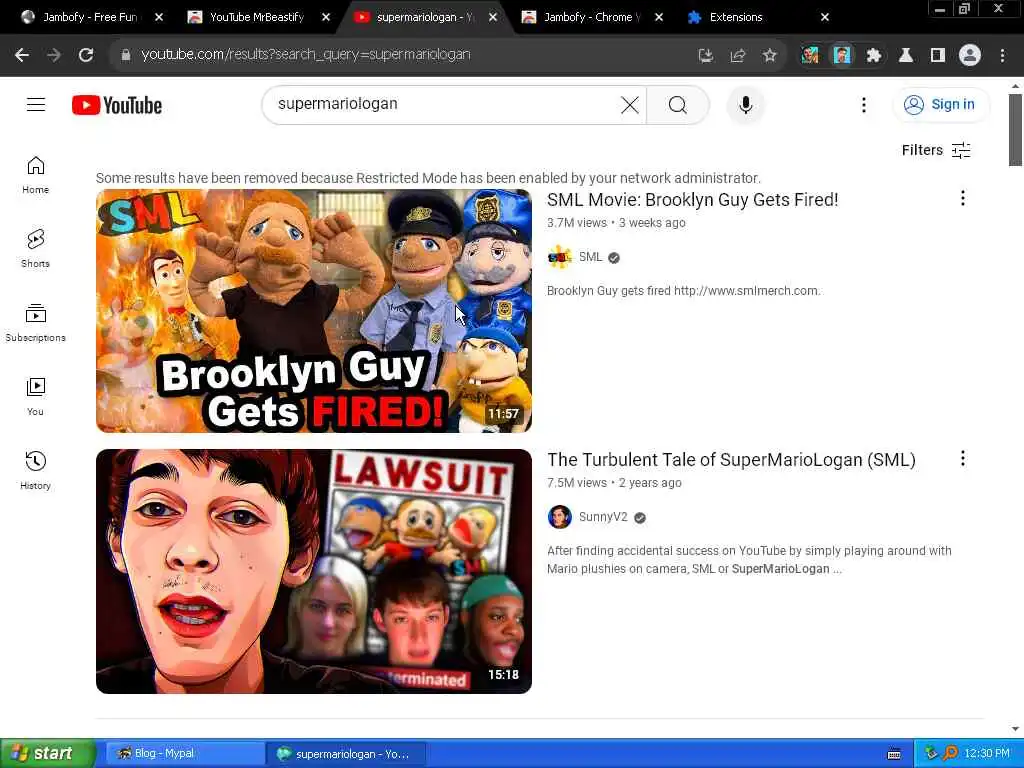Viewport: 1024px width, 768px height.
Task: Reload the page
Action: pyautogui.click(x=86, y=55)
